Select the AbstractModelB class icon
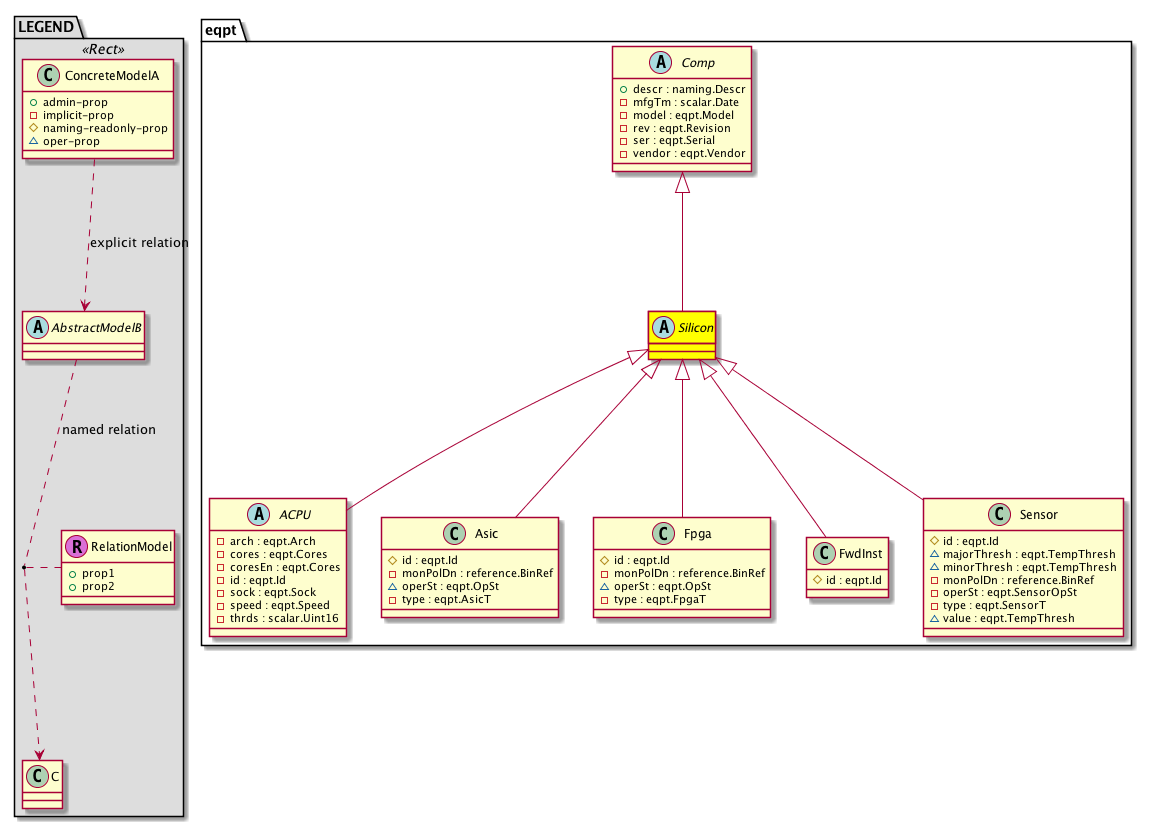Screen dimensions: 1152x827 [38, 326]
